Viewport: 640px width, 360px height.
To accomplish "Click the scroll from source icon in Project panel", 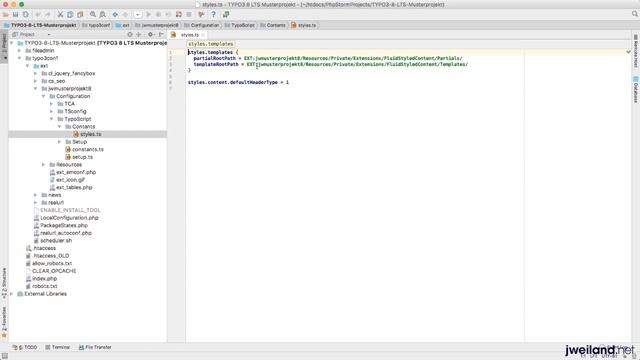I will point(130,35).
